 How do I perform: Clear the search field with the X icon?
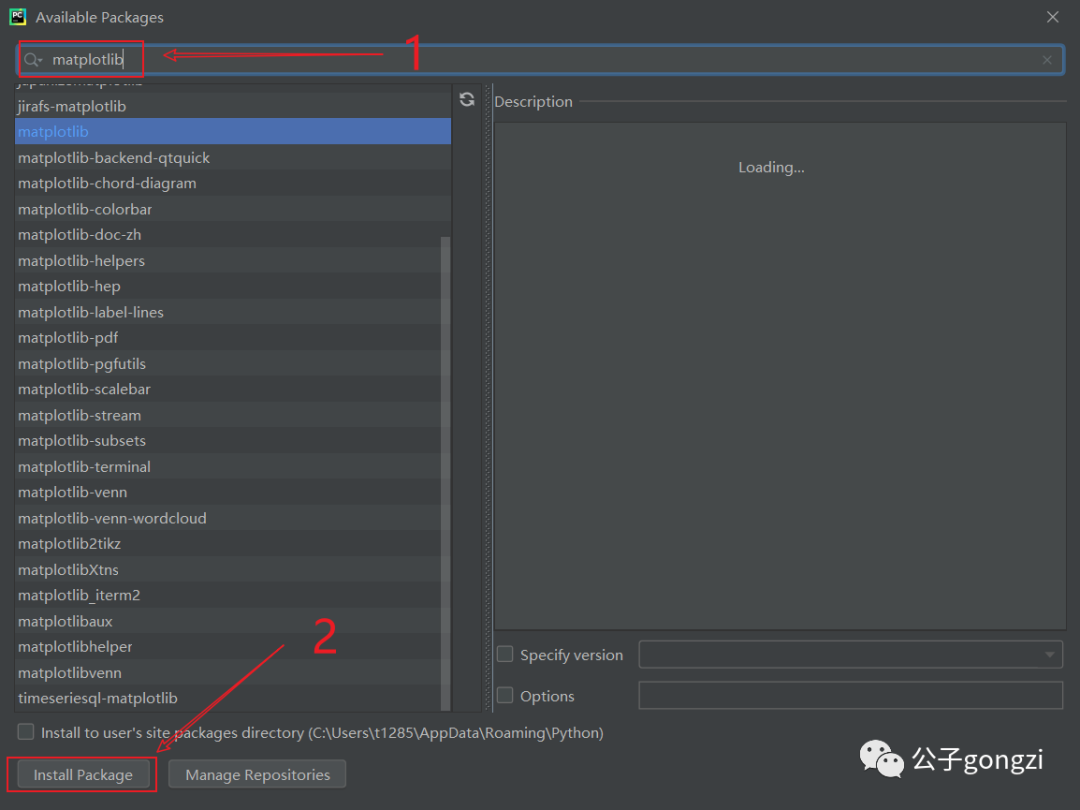[1046, 60]
